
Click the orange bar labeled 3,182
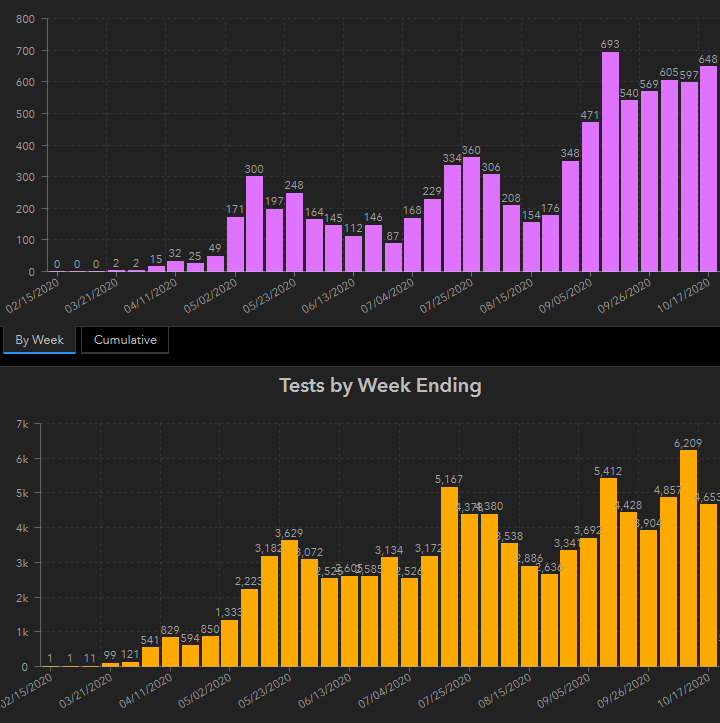click(269, 611)
